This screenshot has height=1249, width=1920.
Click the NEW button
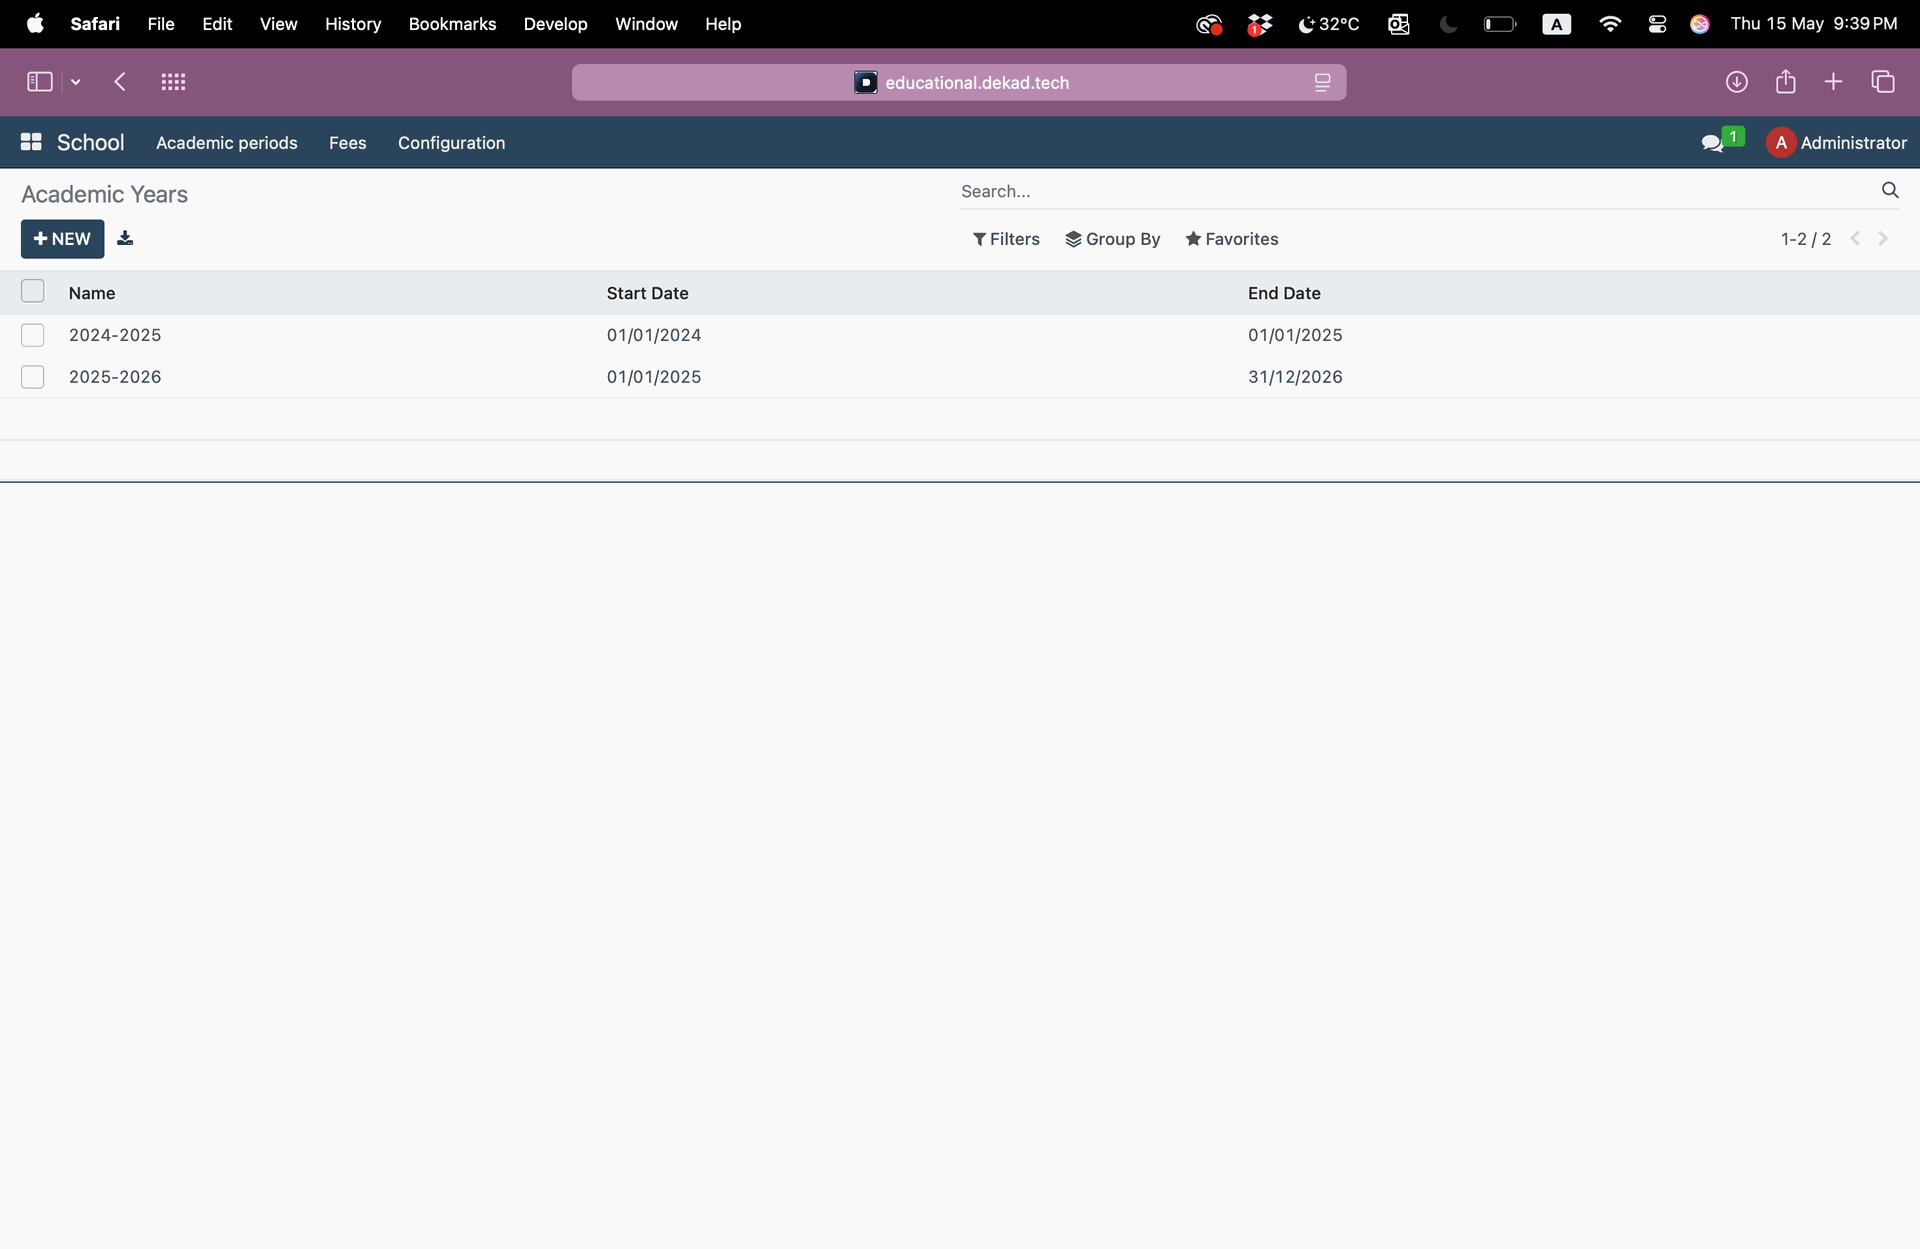click(x=62, y=239)
